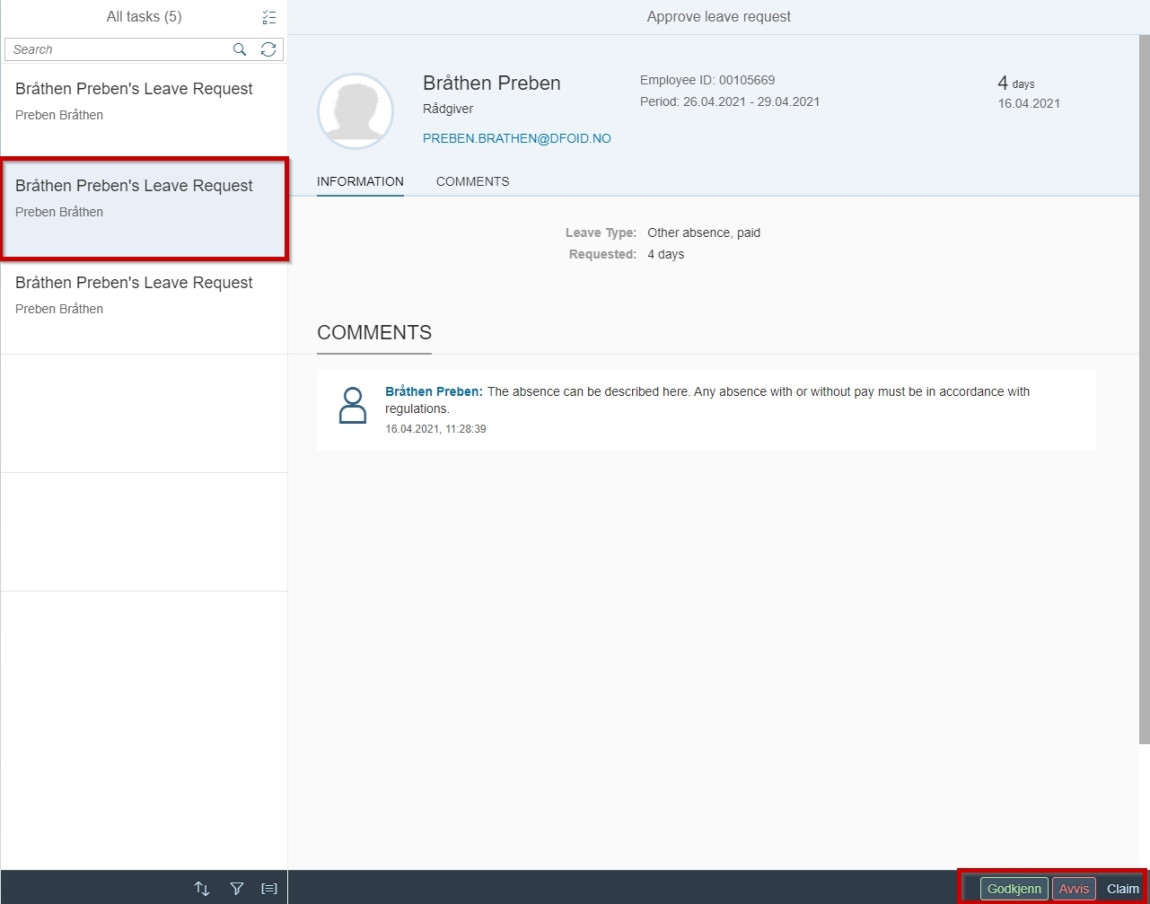Click the commenter person icon

(x=352, y=405)
